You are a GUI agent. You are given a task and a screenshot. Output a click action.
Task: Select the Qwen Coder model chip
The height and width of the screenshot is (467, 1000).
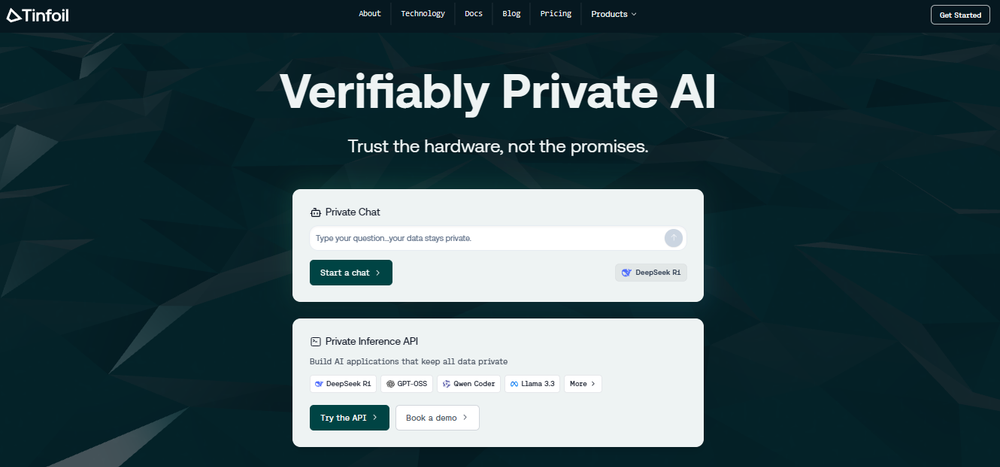point(468,383)
